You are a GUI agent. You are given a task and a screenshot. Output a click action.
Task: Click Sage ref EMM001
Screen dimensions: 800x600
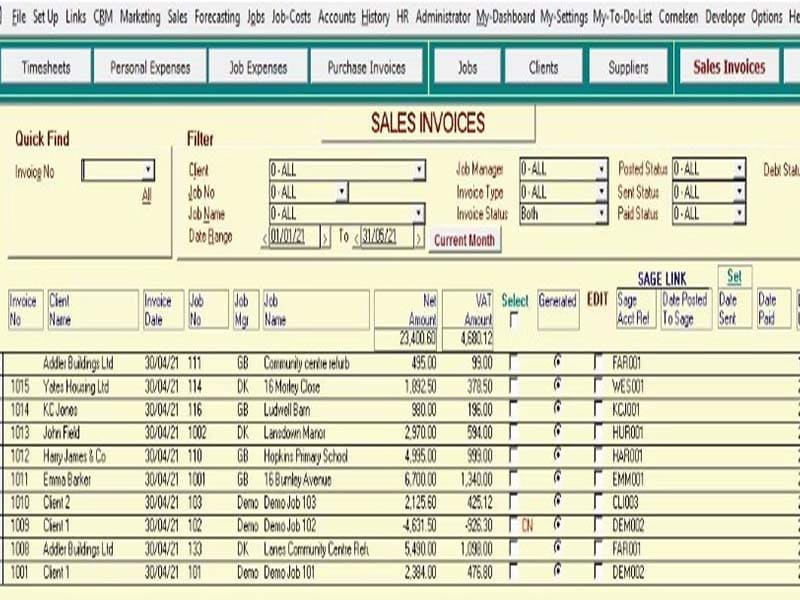pyautogui.click(x=628, y=479)
